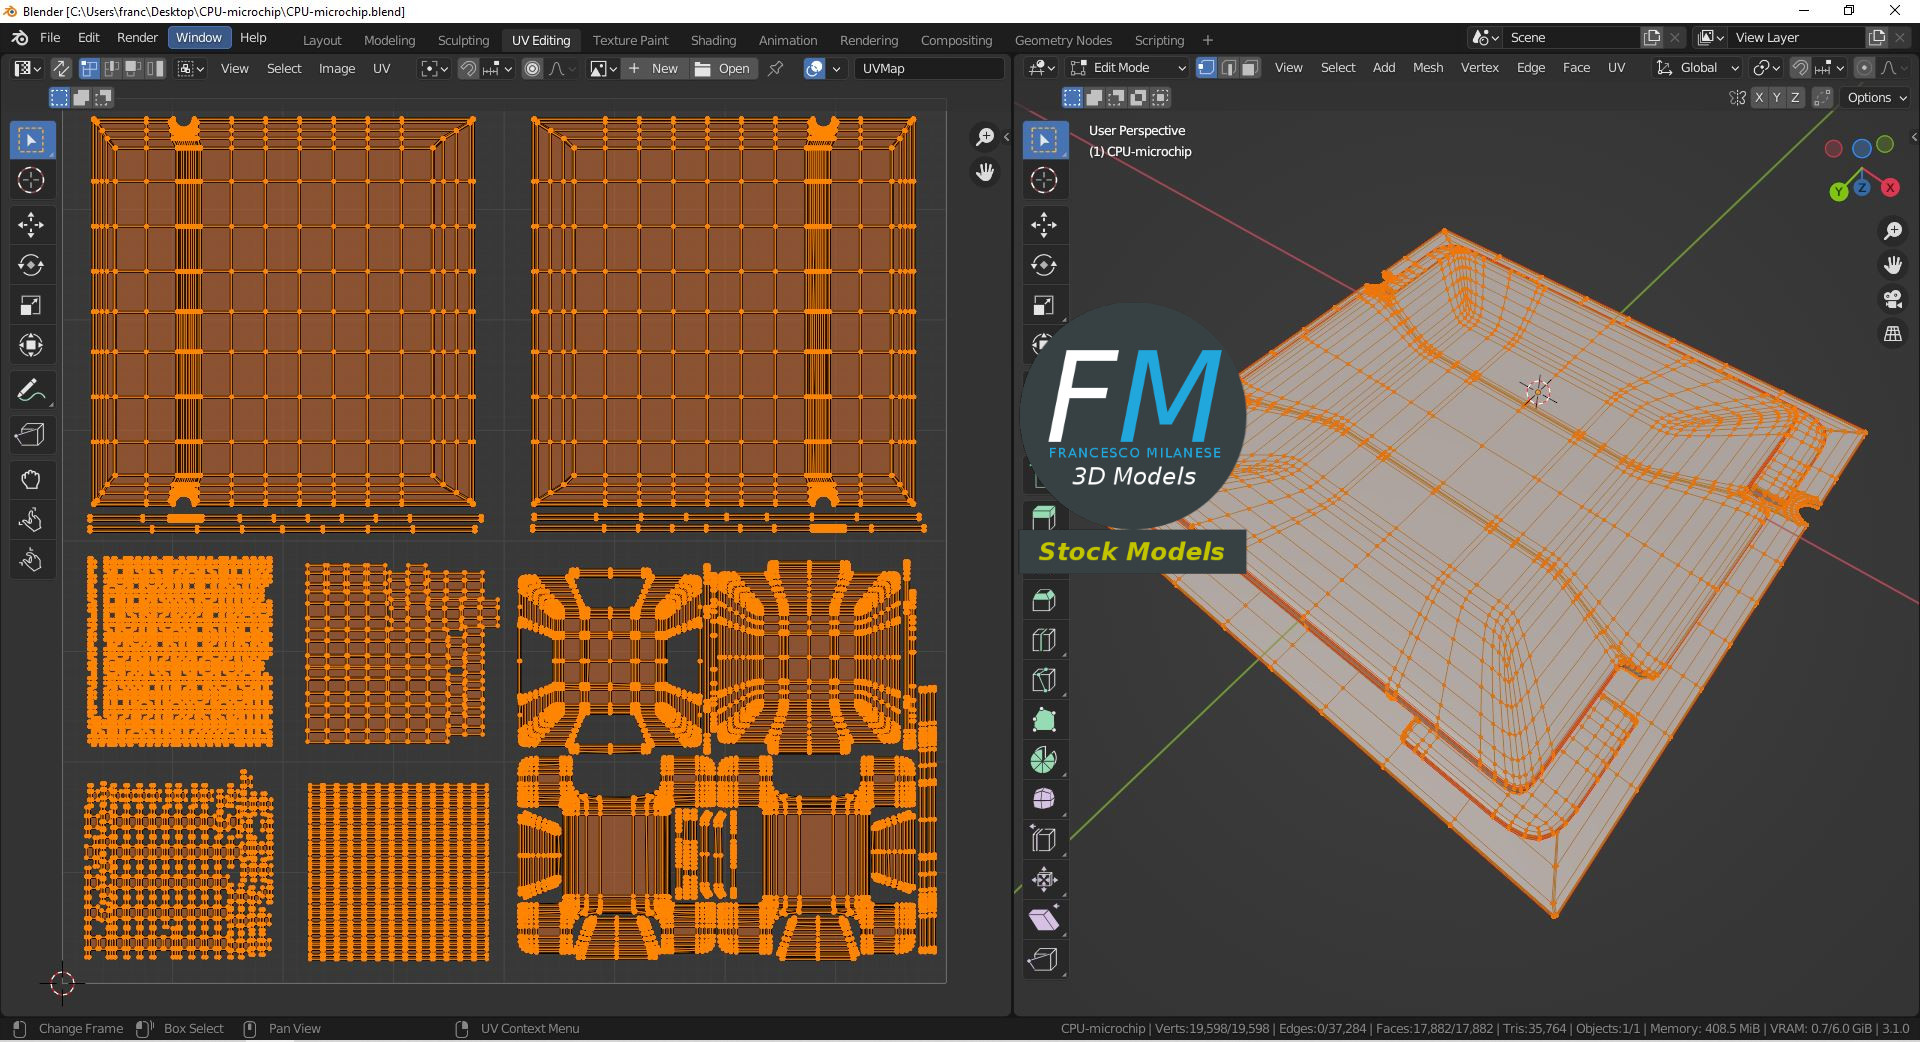Select the Rotate tool in UV editor toolbar
The height and width of the screenshot is (1042, 1920).
click(31, 265)
